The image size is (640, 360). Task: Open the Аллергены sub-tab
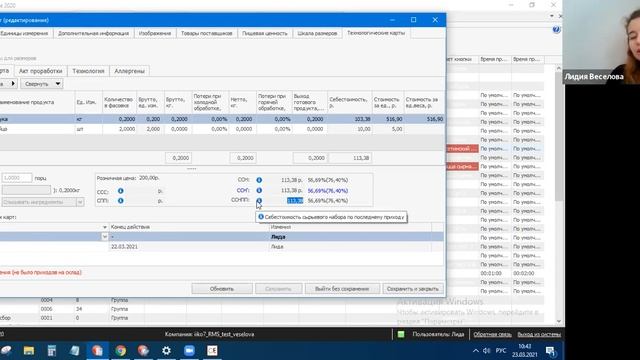tap(129, 71)
